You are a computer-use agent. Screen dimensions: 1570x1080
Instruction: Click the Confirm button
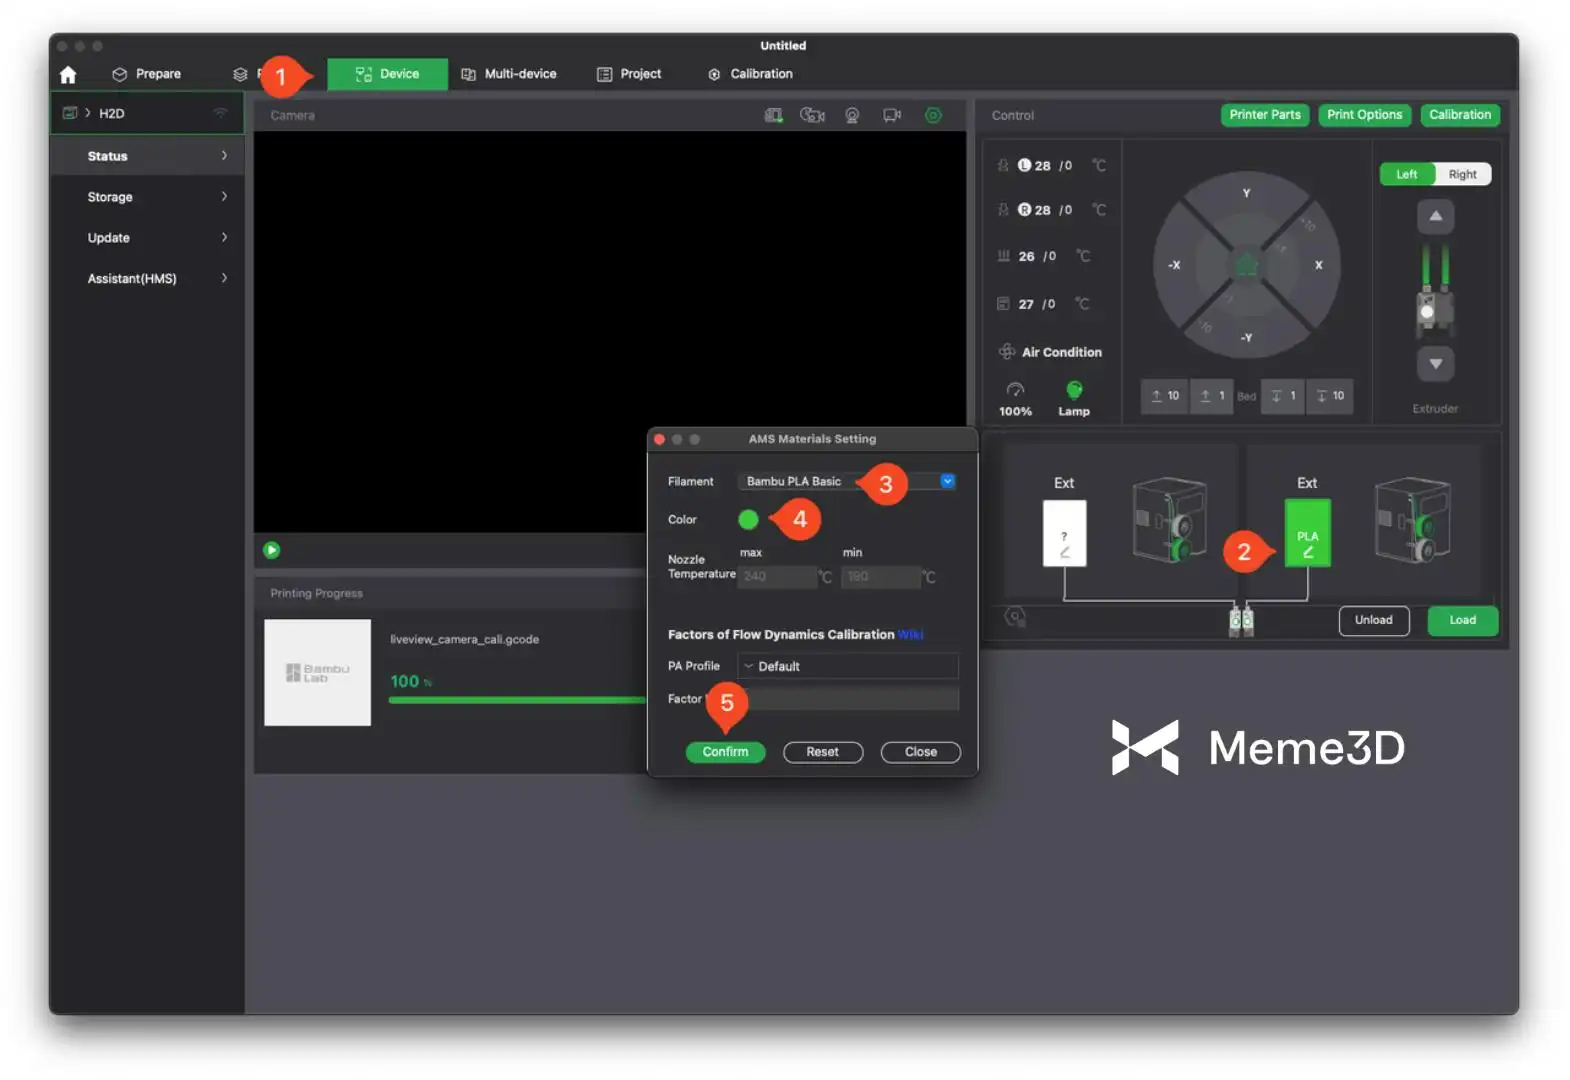click(x=725, y=752)
